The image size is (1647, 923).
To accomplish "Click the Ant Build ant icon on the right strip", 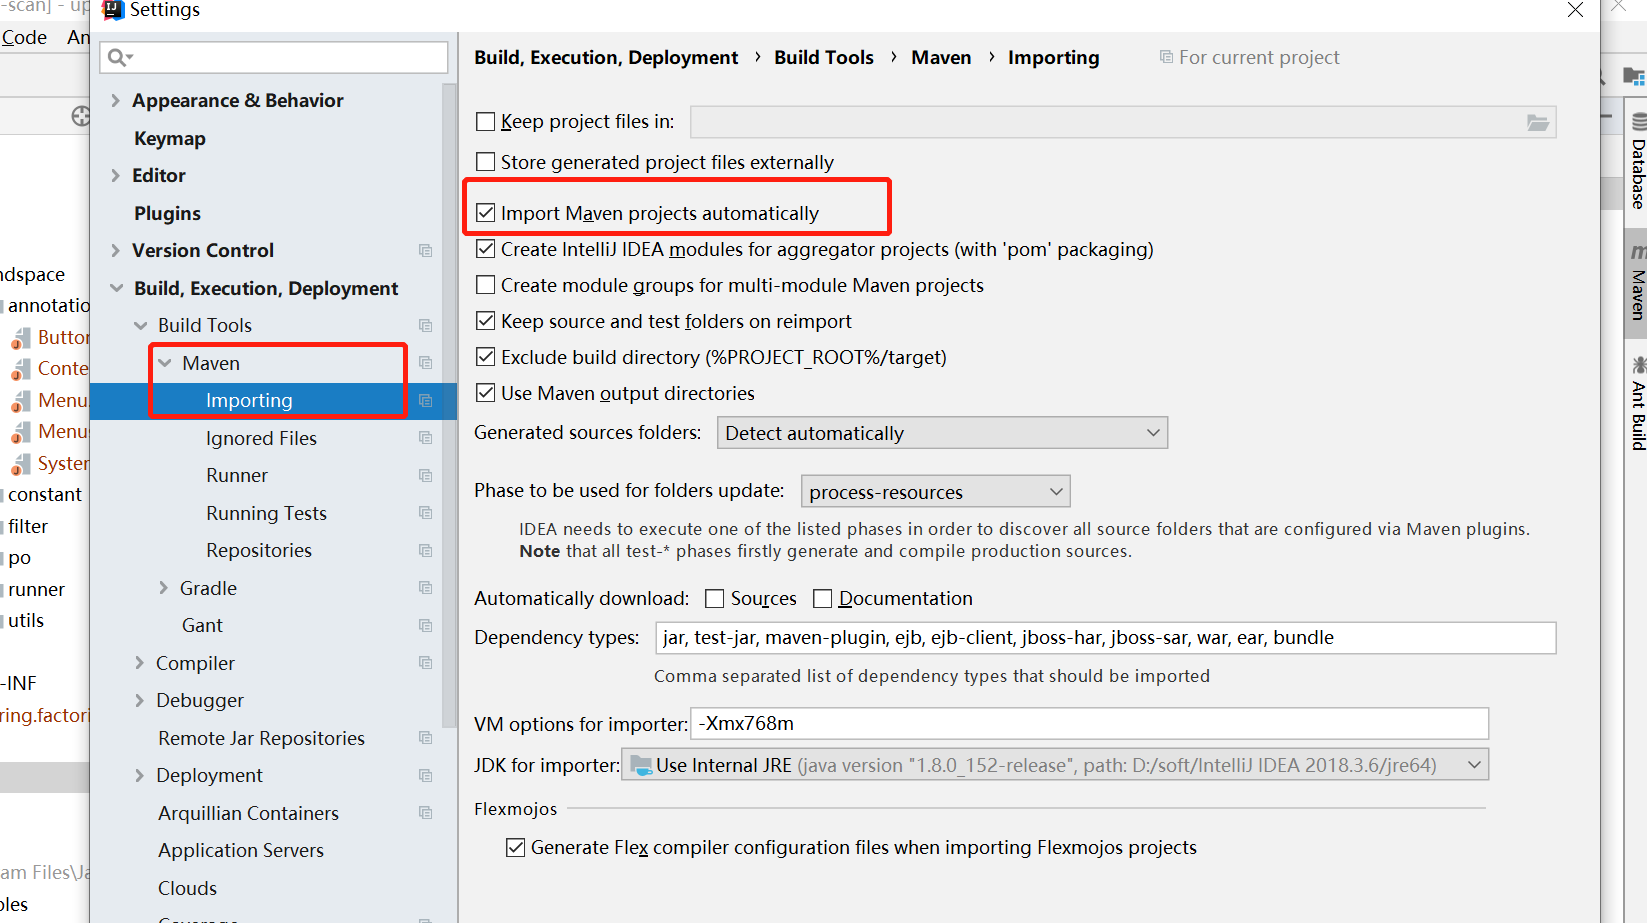I will pyautogui.click(x=1638, y=364).
